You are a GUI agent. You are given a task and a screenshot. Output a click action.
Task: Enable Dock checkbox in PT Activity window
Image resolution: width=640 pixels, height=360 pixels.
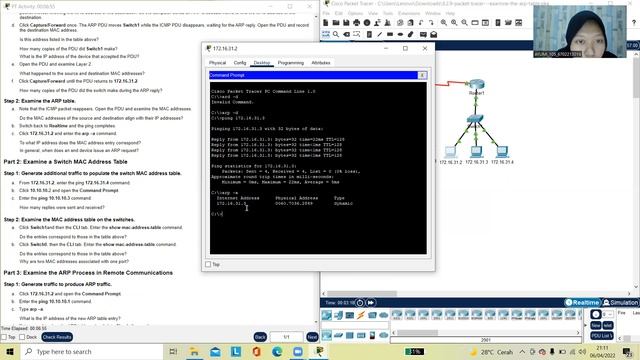pyautogui.click(x=22, y=337)
